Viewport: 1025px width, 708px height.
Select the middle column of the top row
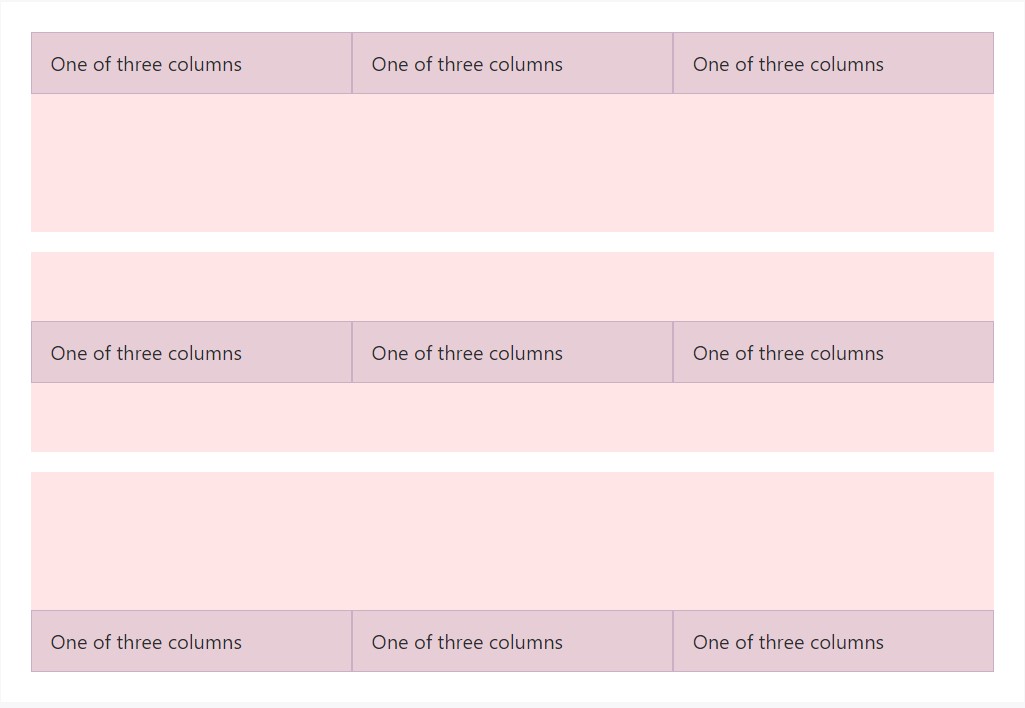pyautogui.click(x=512, y=63)
